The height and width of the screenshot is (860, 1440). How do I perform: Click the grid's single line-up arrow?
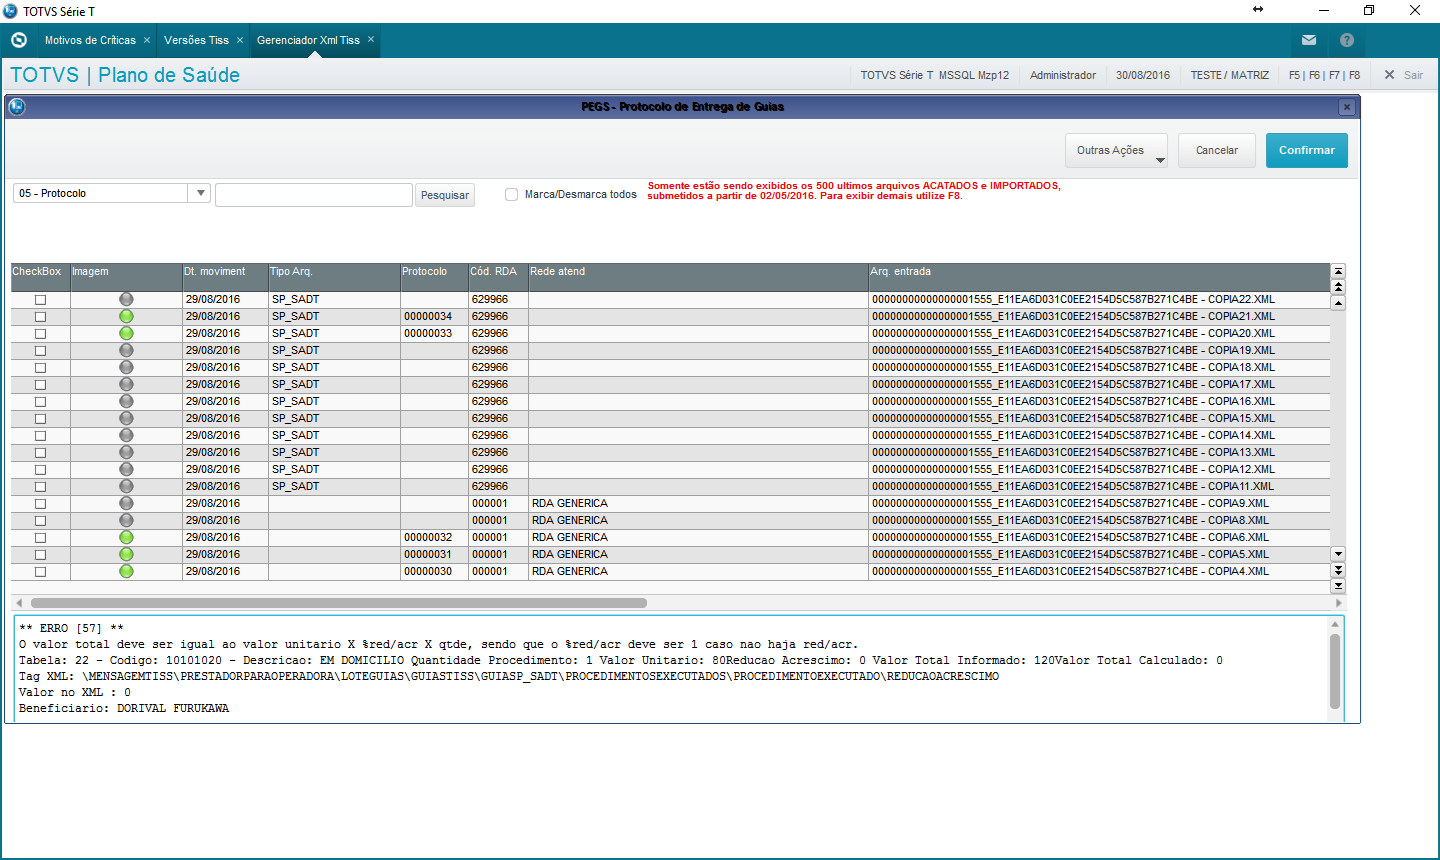pyautogui.click(x=1338, y=303)
